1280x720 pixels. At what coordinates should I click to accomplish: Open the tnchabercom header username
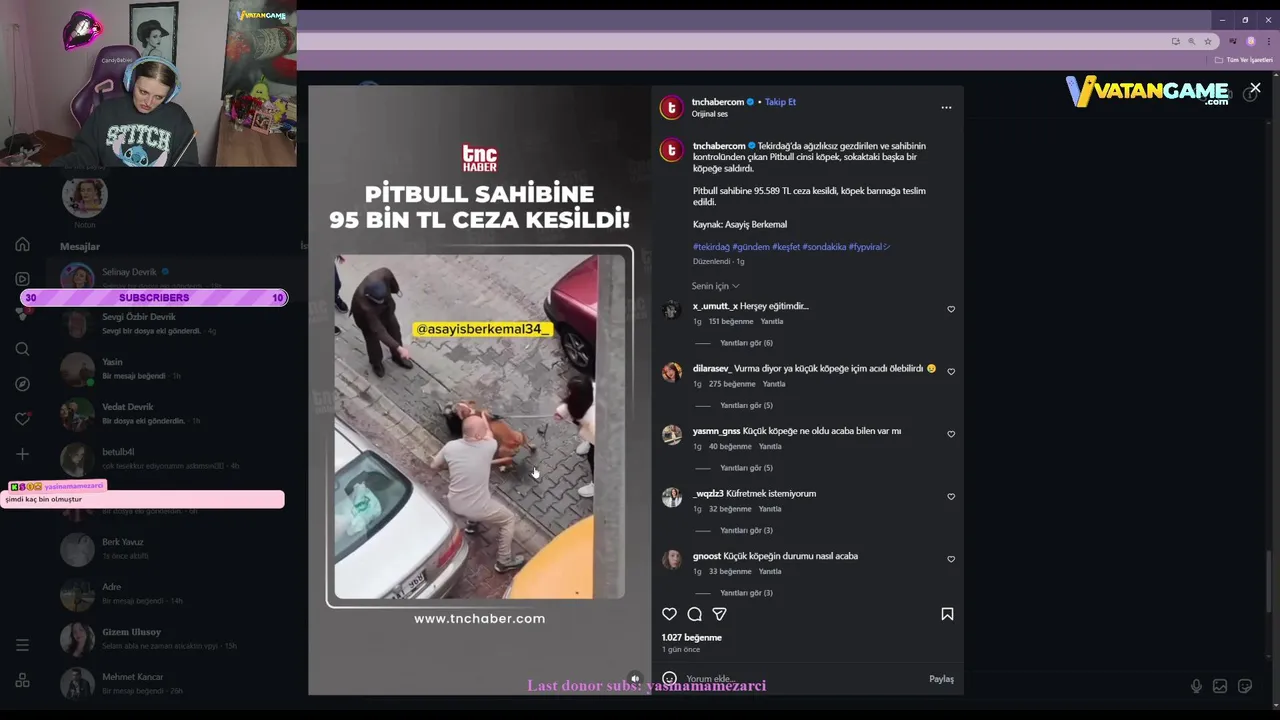tap(718, 102)
